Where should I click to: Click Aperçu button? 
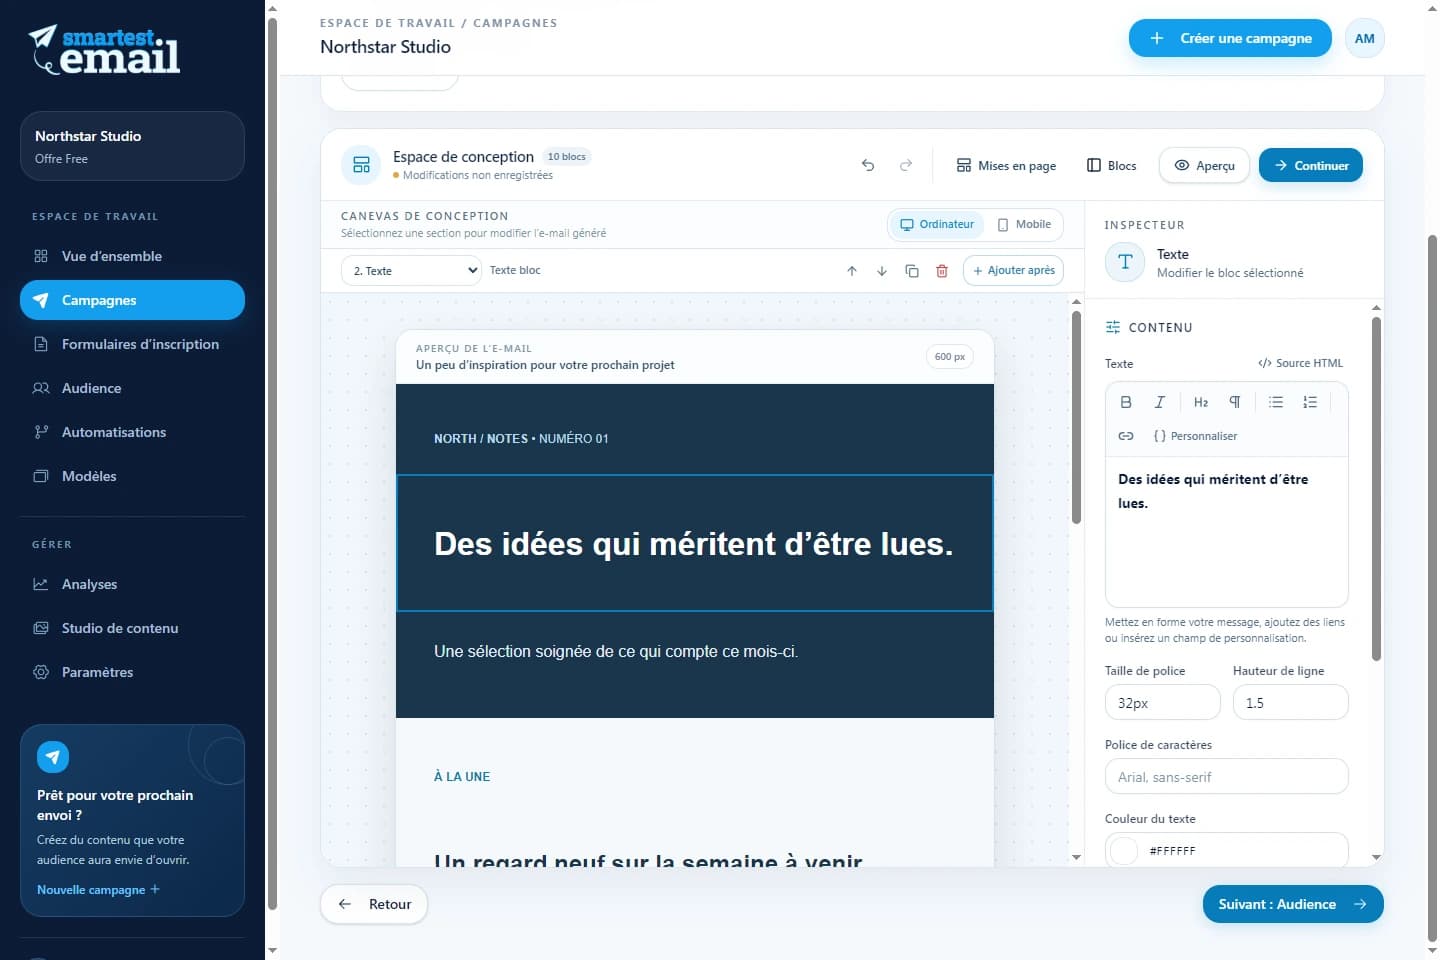click(x=1204, y=165)
